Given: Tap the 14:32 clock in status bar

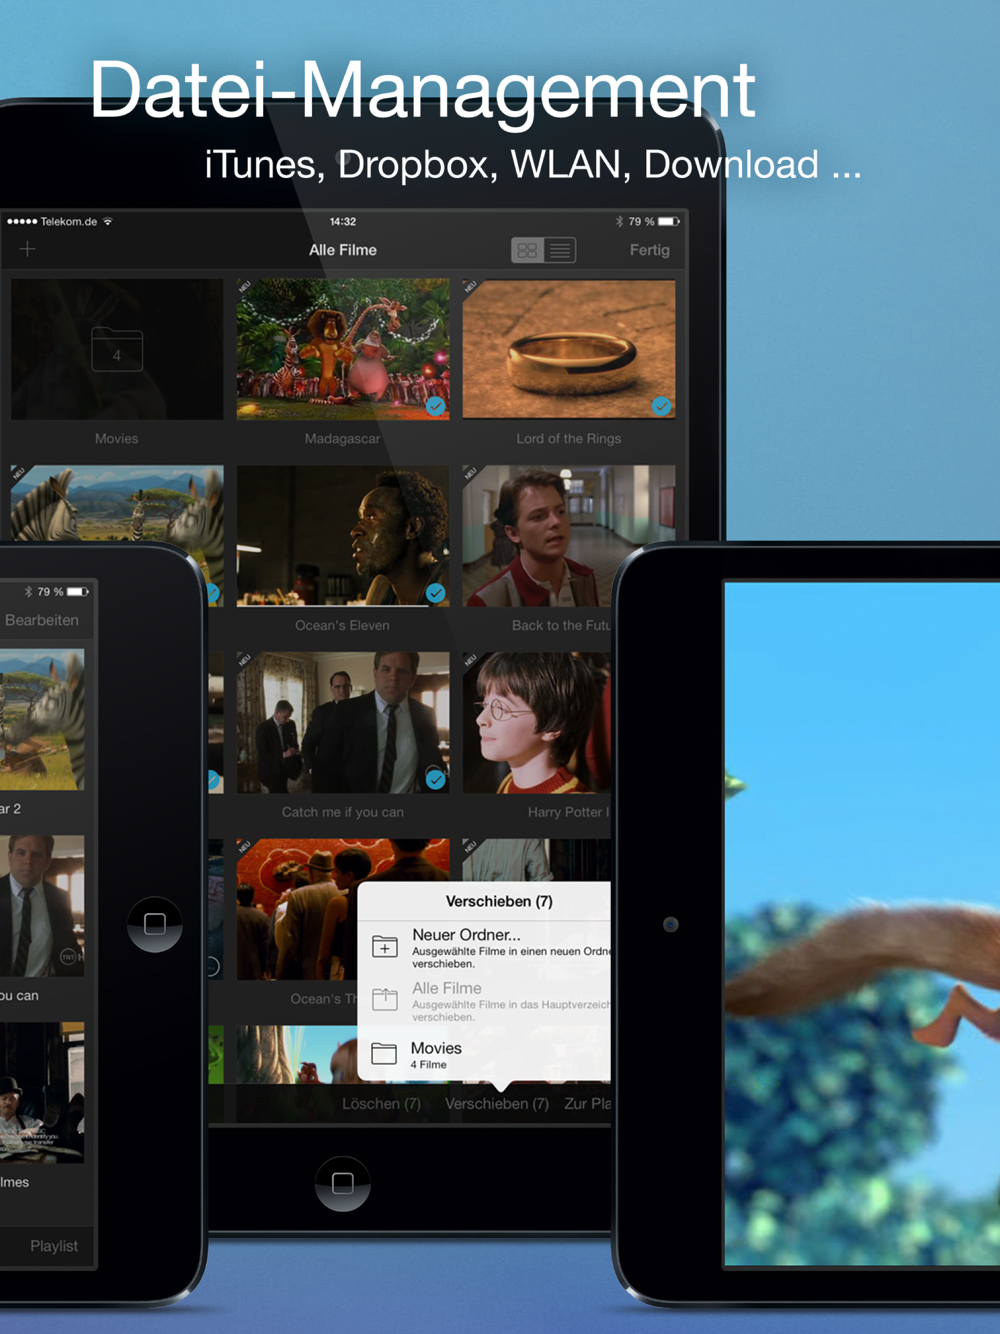Looking at the screenshot, I should (x=343, y=221).
